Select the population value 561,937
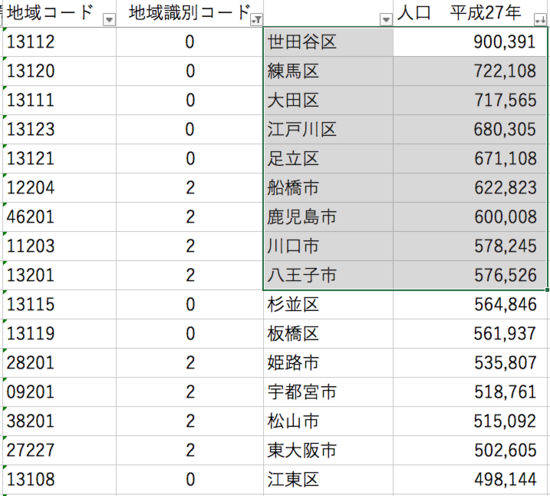 click(470, 334)
